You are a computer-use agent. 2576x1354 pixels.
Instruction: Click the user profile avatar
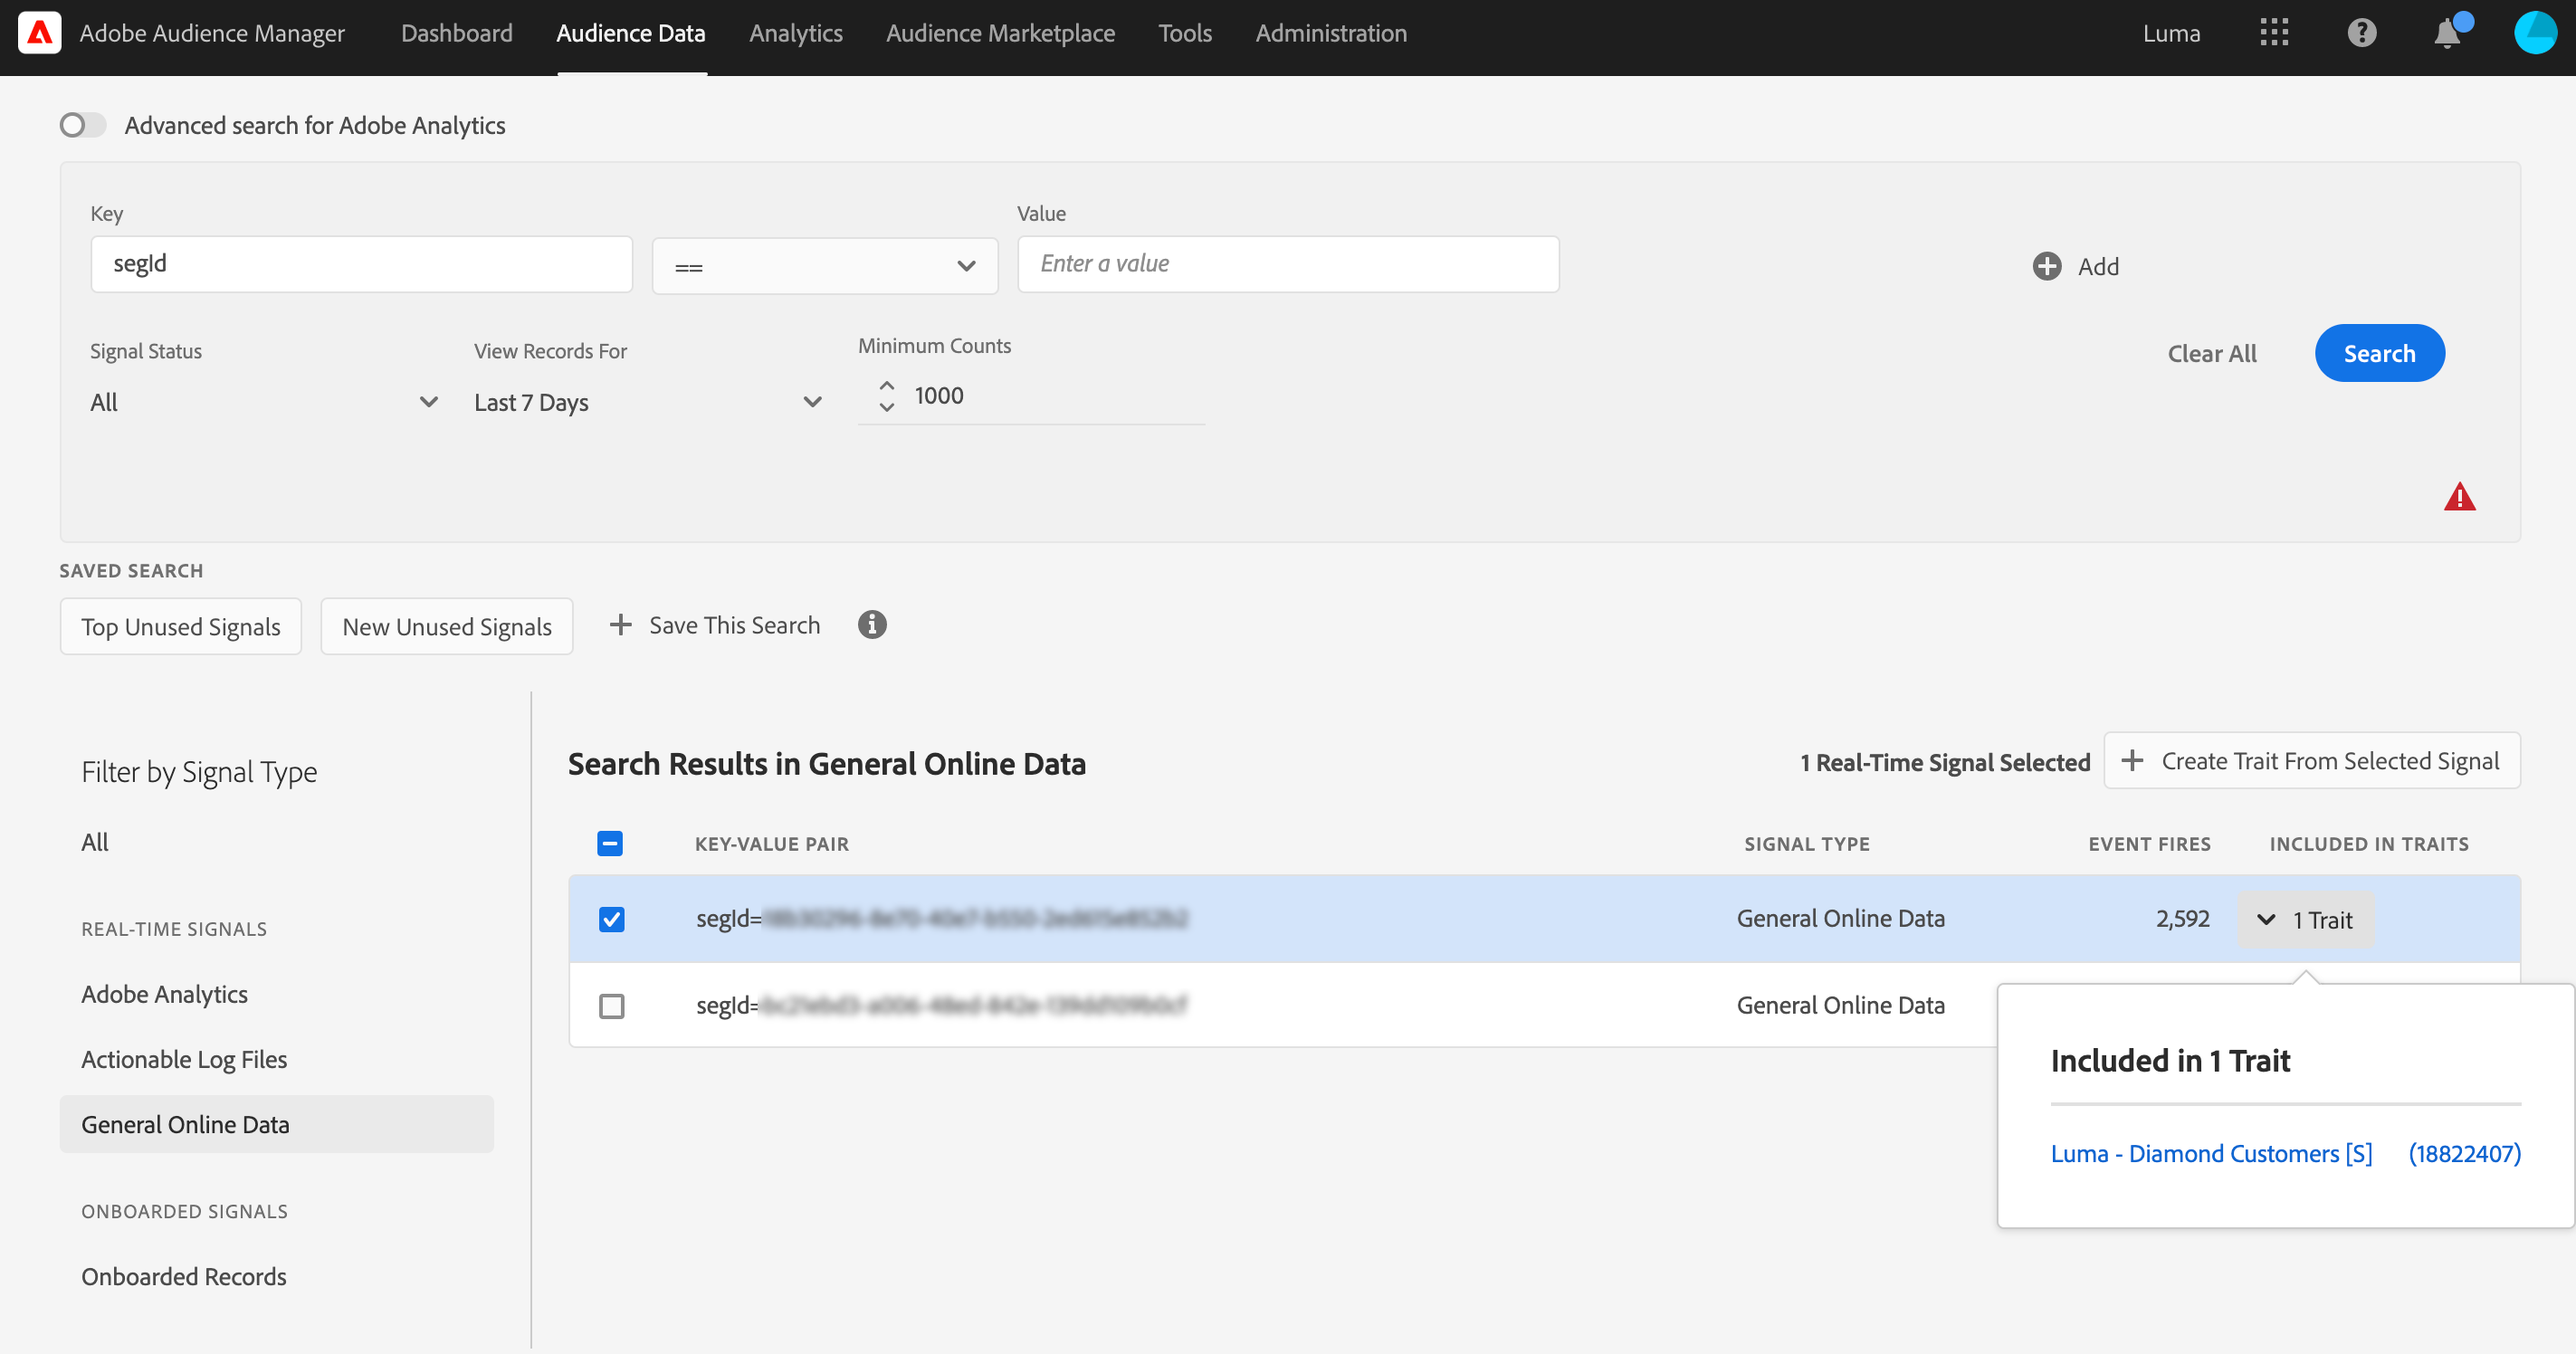click(2534, 33)
